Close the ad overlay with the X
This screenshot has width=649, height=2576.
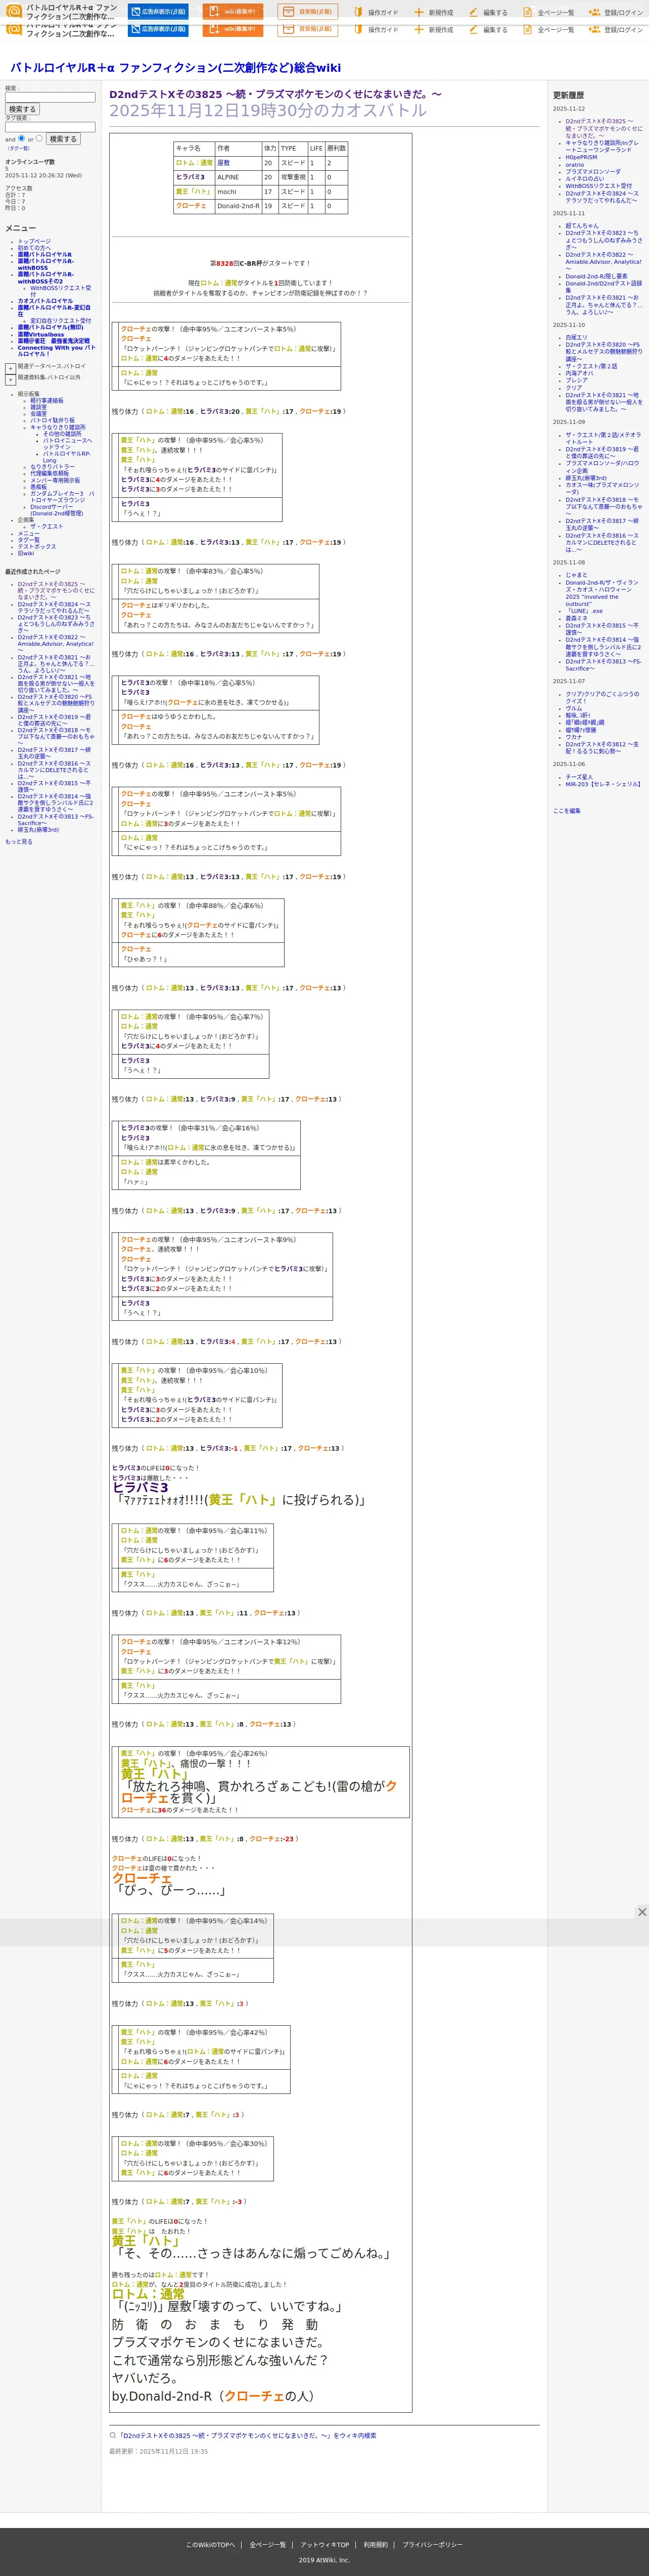(x=642, y=1912)
